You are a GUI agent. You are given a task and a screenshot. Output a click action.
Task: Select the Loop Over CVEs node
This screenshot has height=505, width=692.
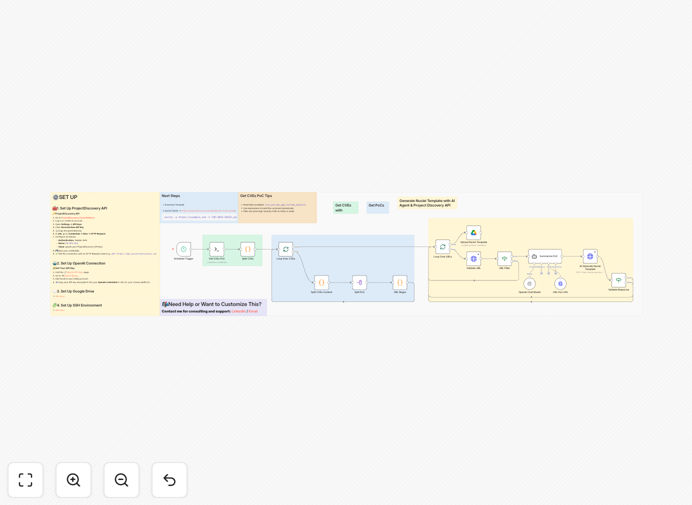click(x=286, y=249)
